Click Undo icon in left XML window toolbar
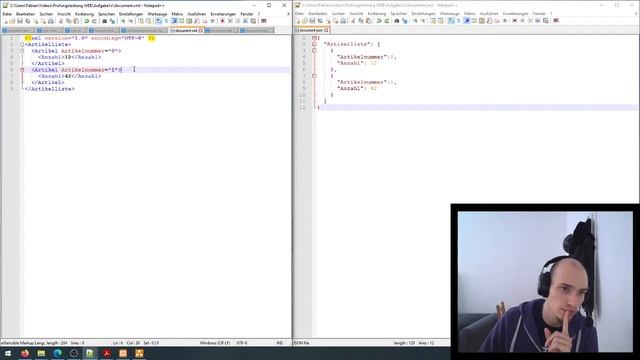This screenshot has width=640, height=360. 87,21
